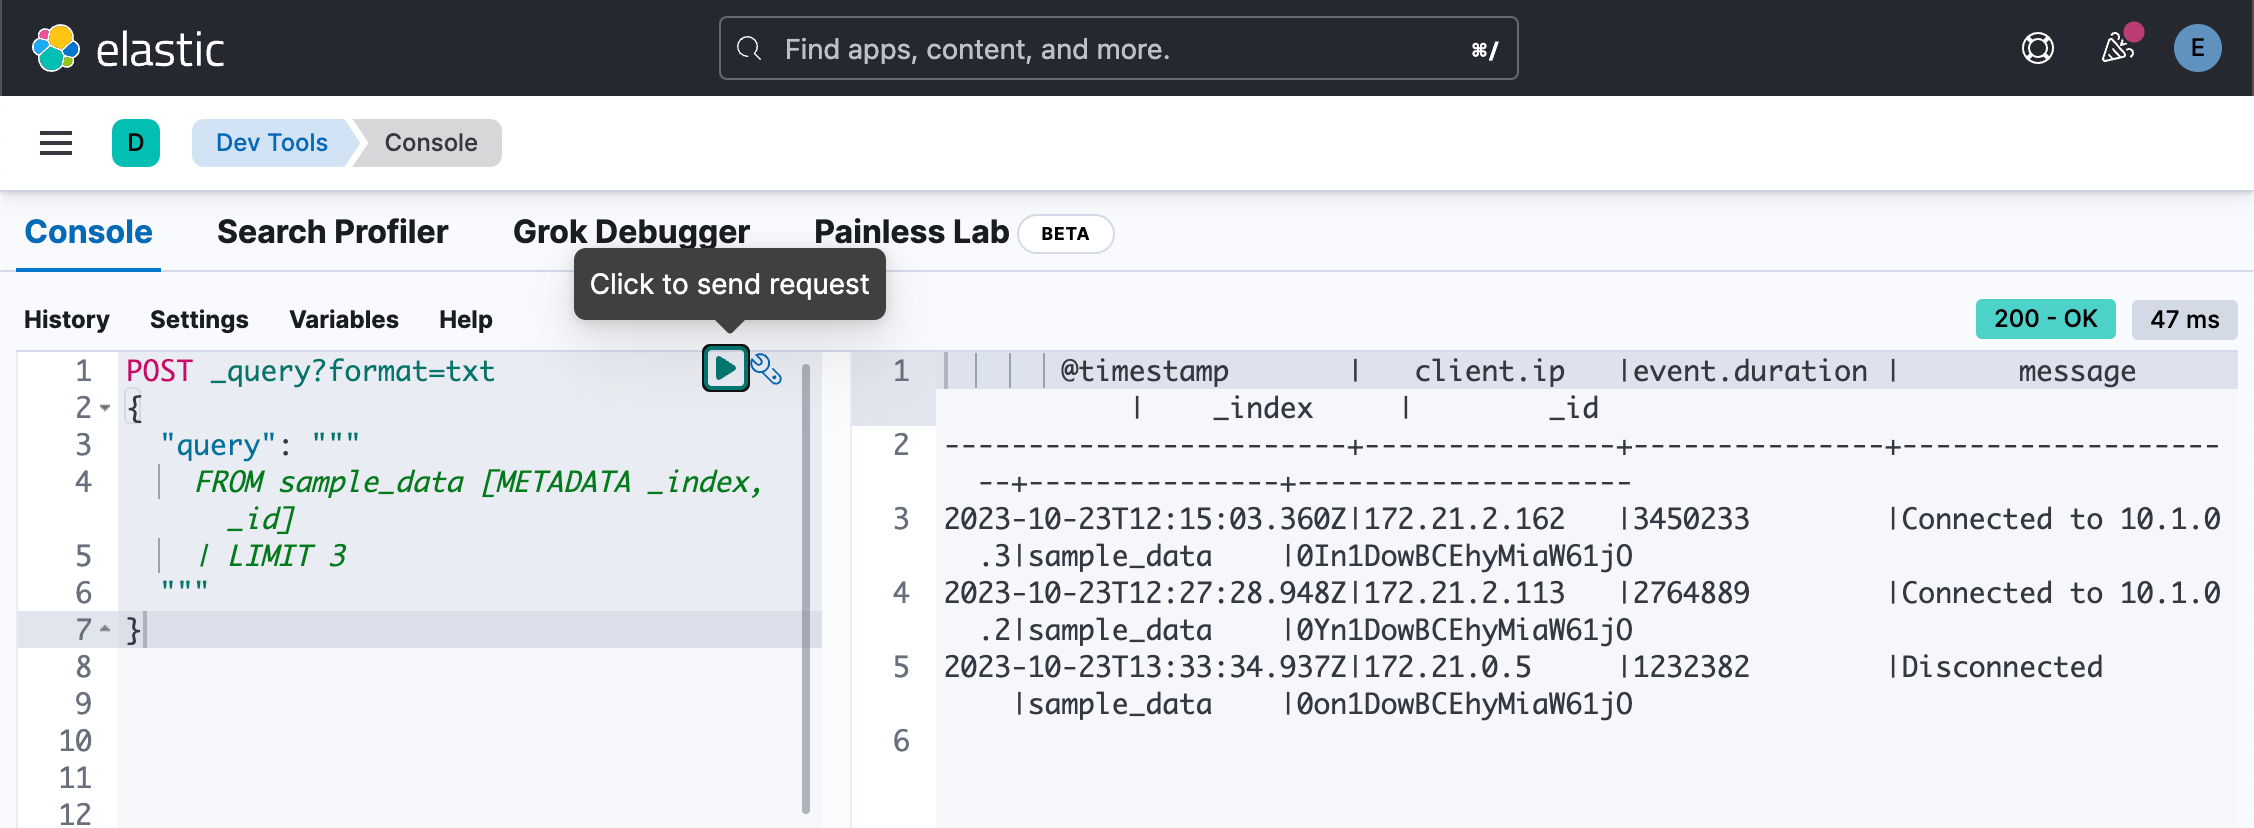Click the message column header
Viewport: 2254px width, 828px height.
2077,371
